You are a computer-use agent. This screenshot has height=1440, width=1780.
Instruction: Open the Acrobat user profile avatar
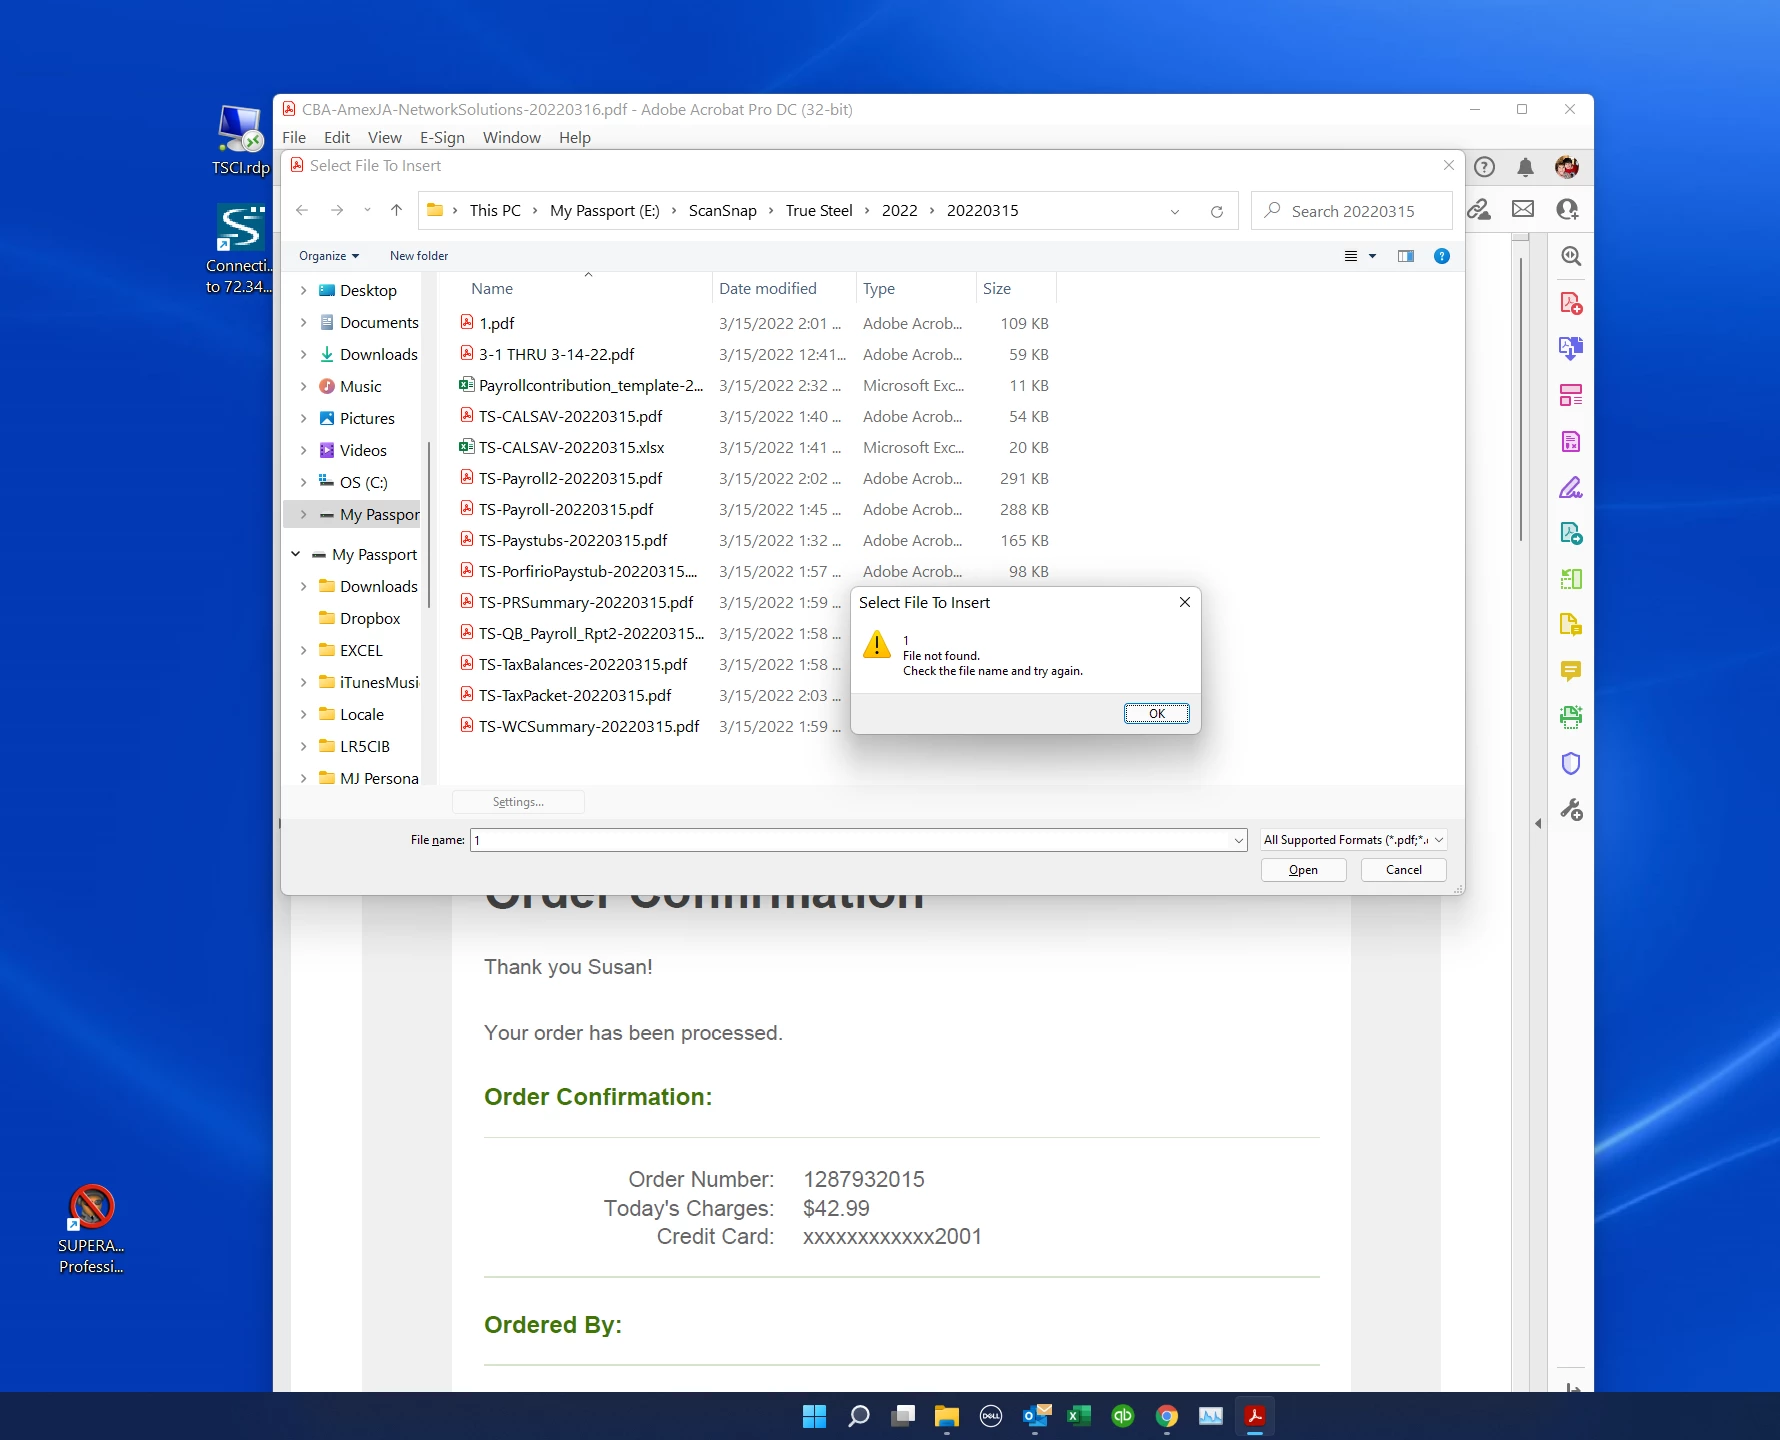(1566, 167)
